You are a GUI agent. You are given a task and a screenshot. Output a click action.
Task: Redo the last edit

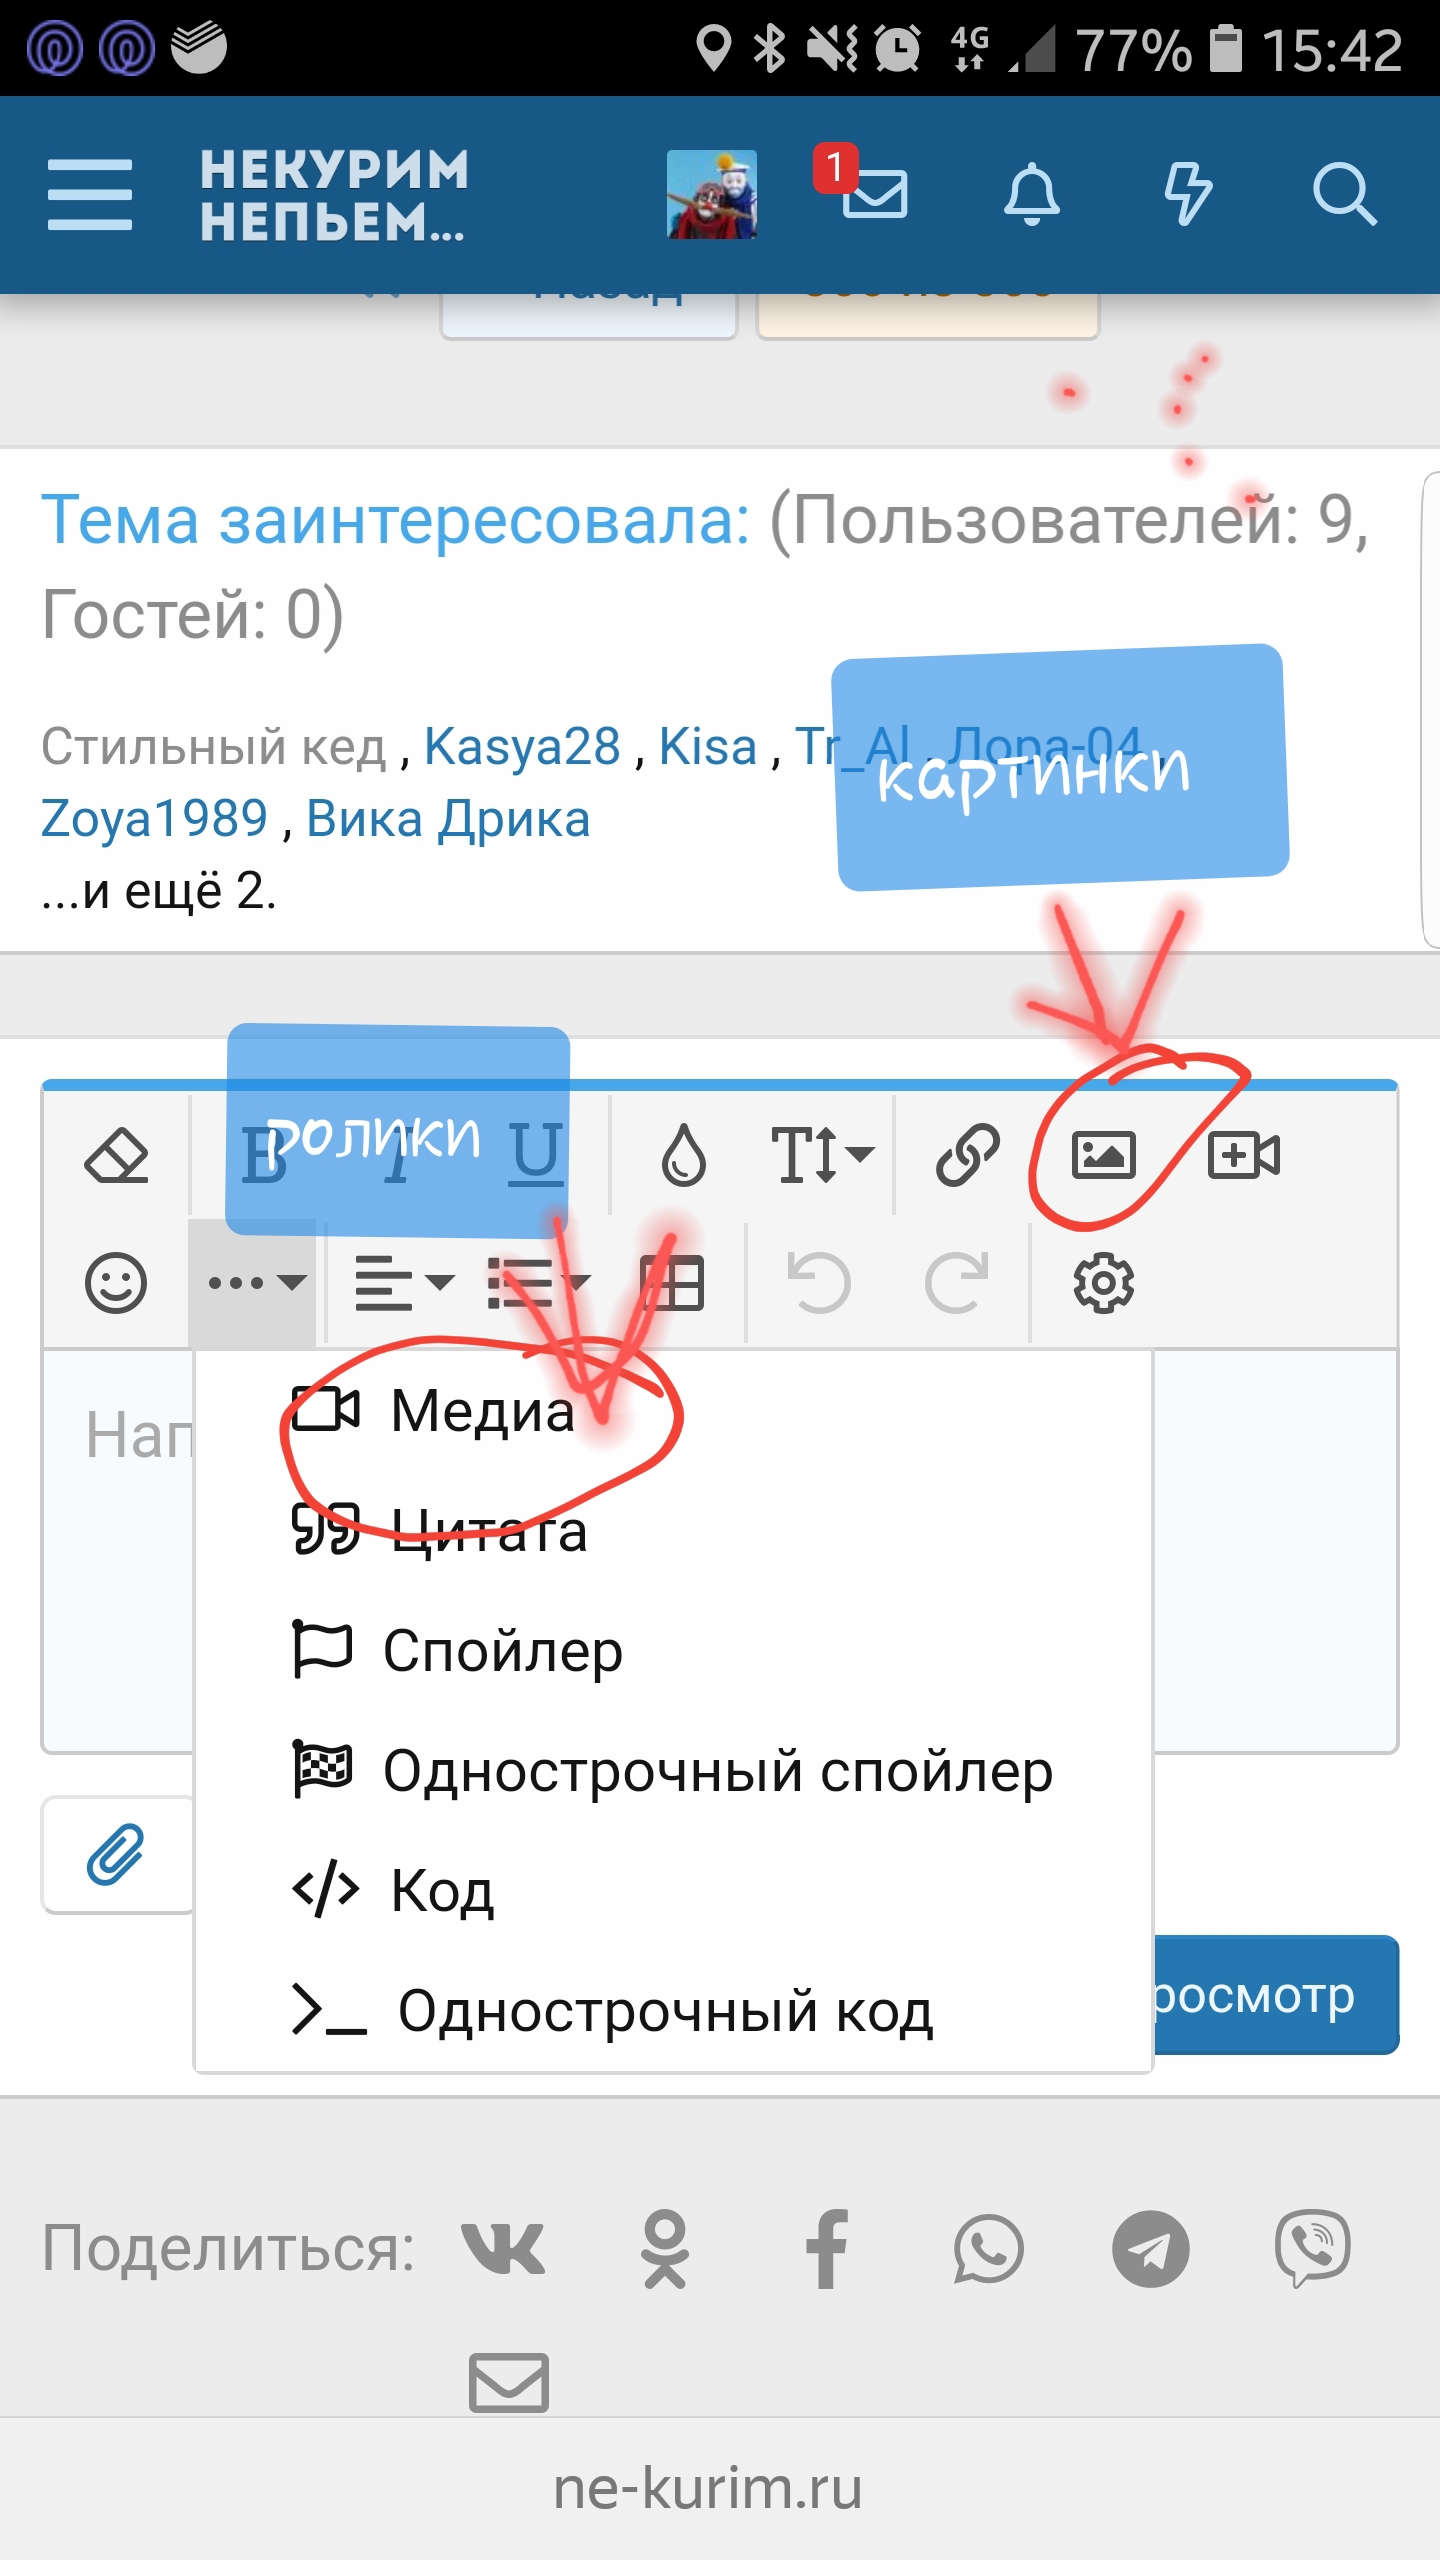click(956, 1282)
